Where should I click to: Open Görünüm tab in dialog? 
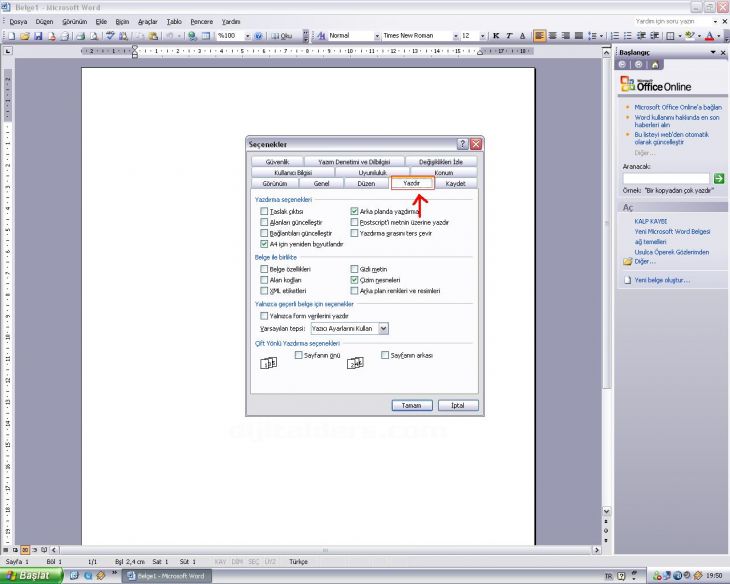(274, 183)
